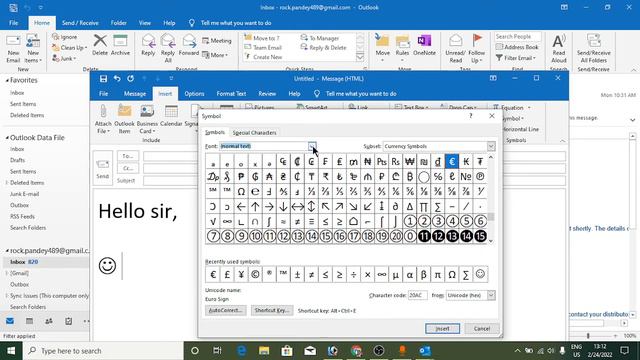The height and width of the screenshot is (360, 640).
Task: Pick smiley face from recently used symbols
Action: [x=480, y=274]
